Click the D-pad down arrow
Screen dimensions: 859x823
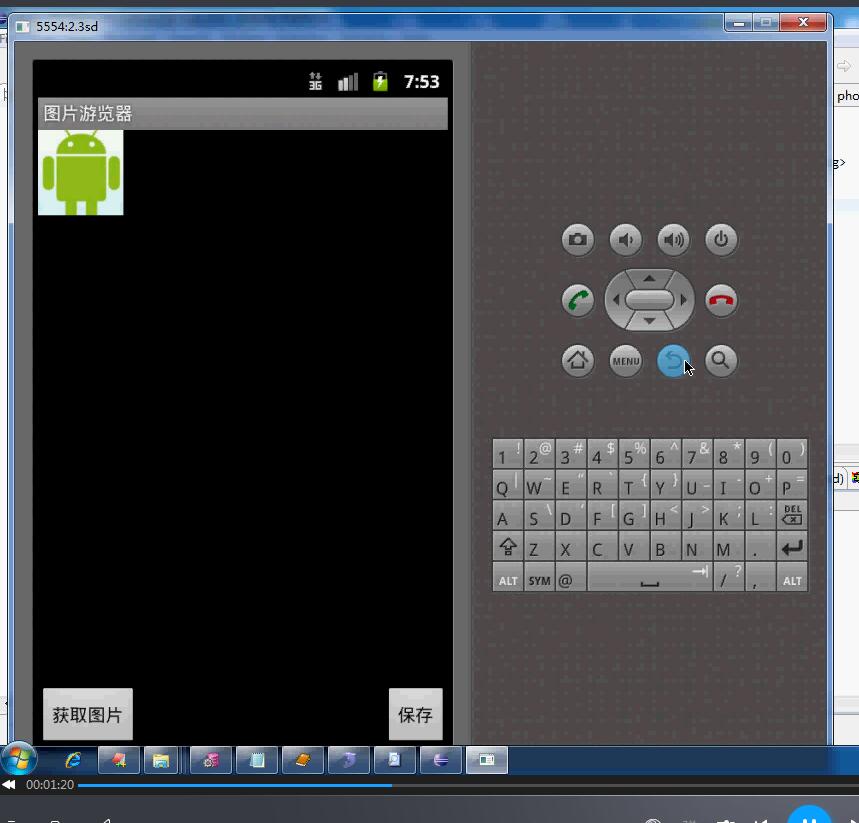pyautogui.click(x=649, y=322)
